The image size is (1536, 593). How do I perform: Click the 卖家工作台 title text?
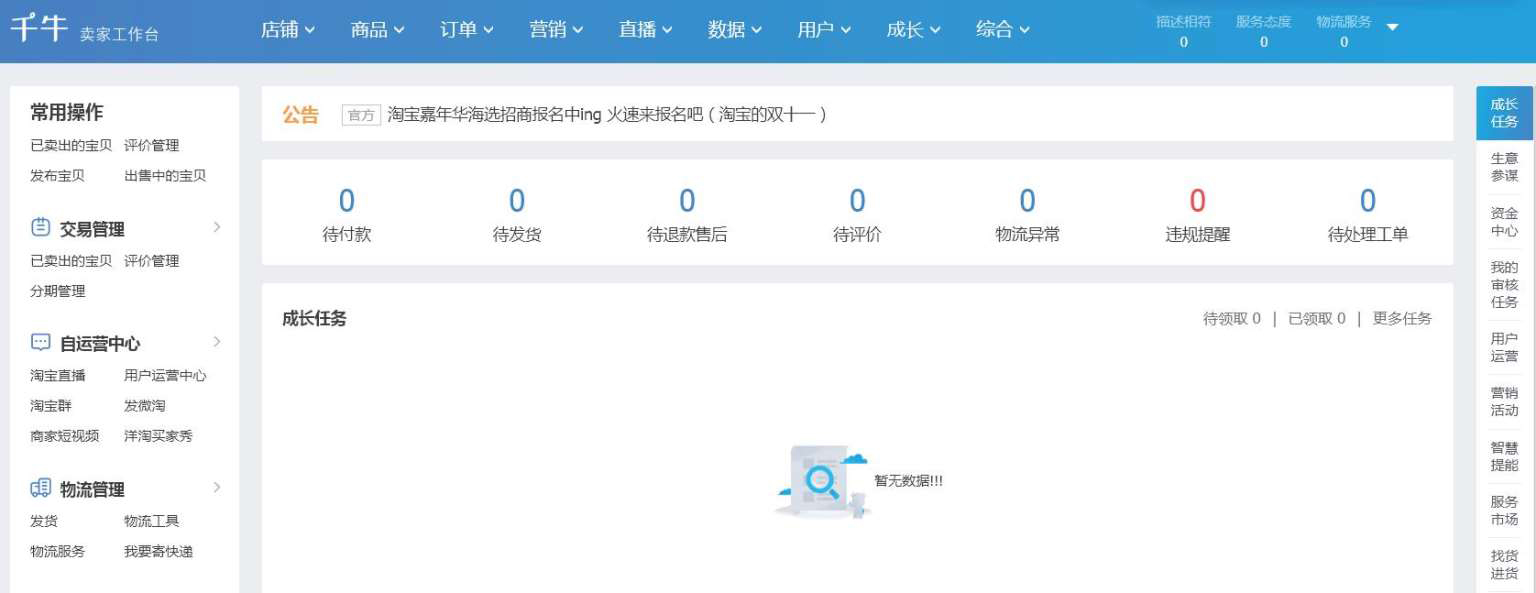click(119, 34)
